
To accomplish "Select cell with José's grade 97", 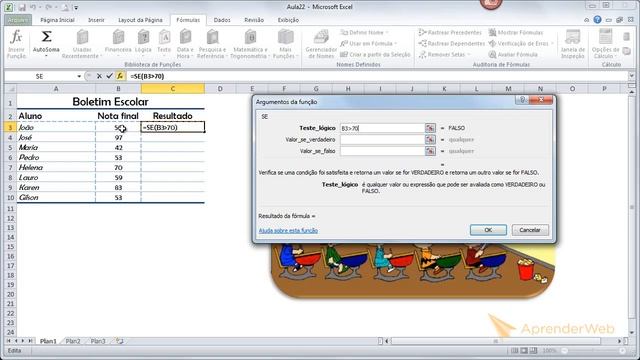I will pyautogui.click(x=118, y=138).
